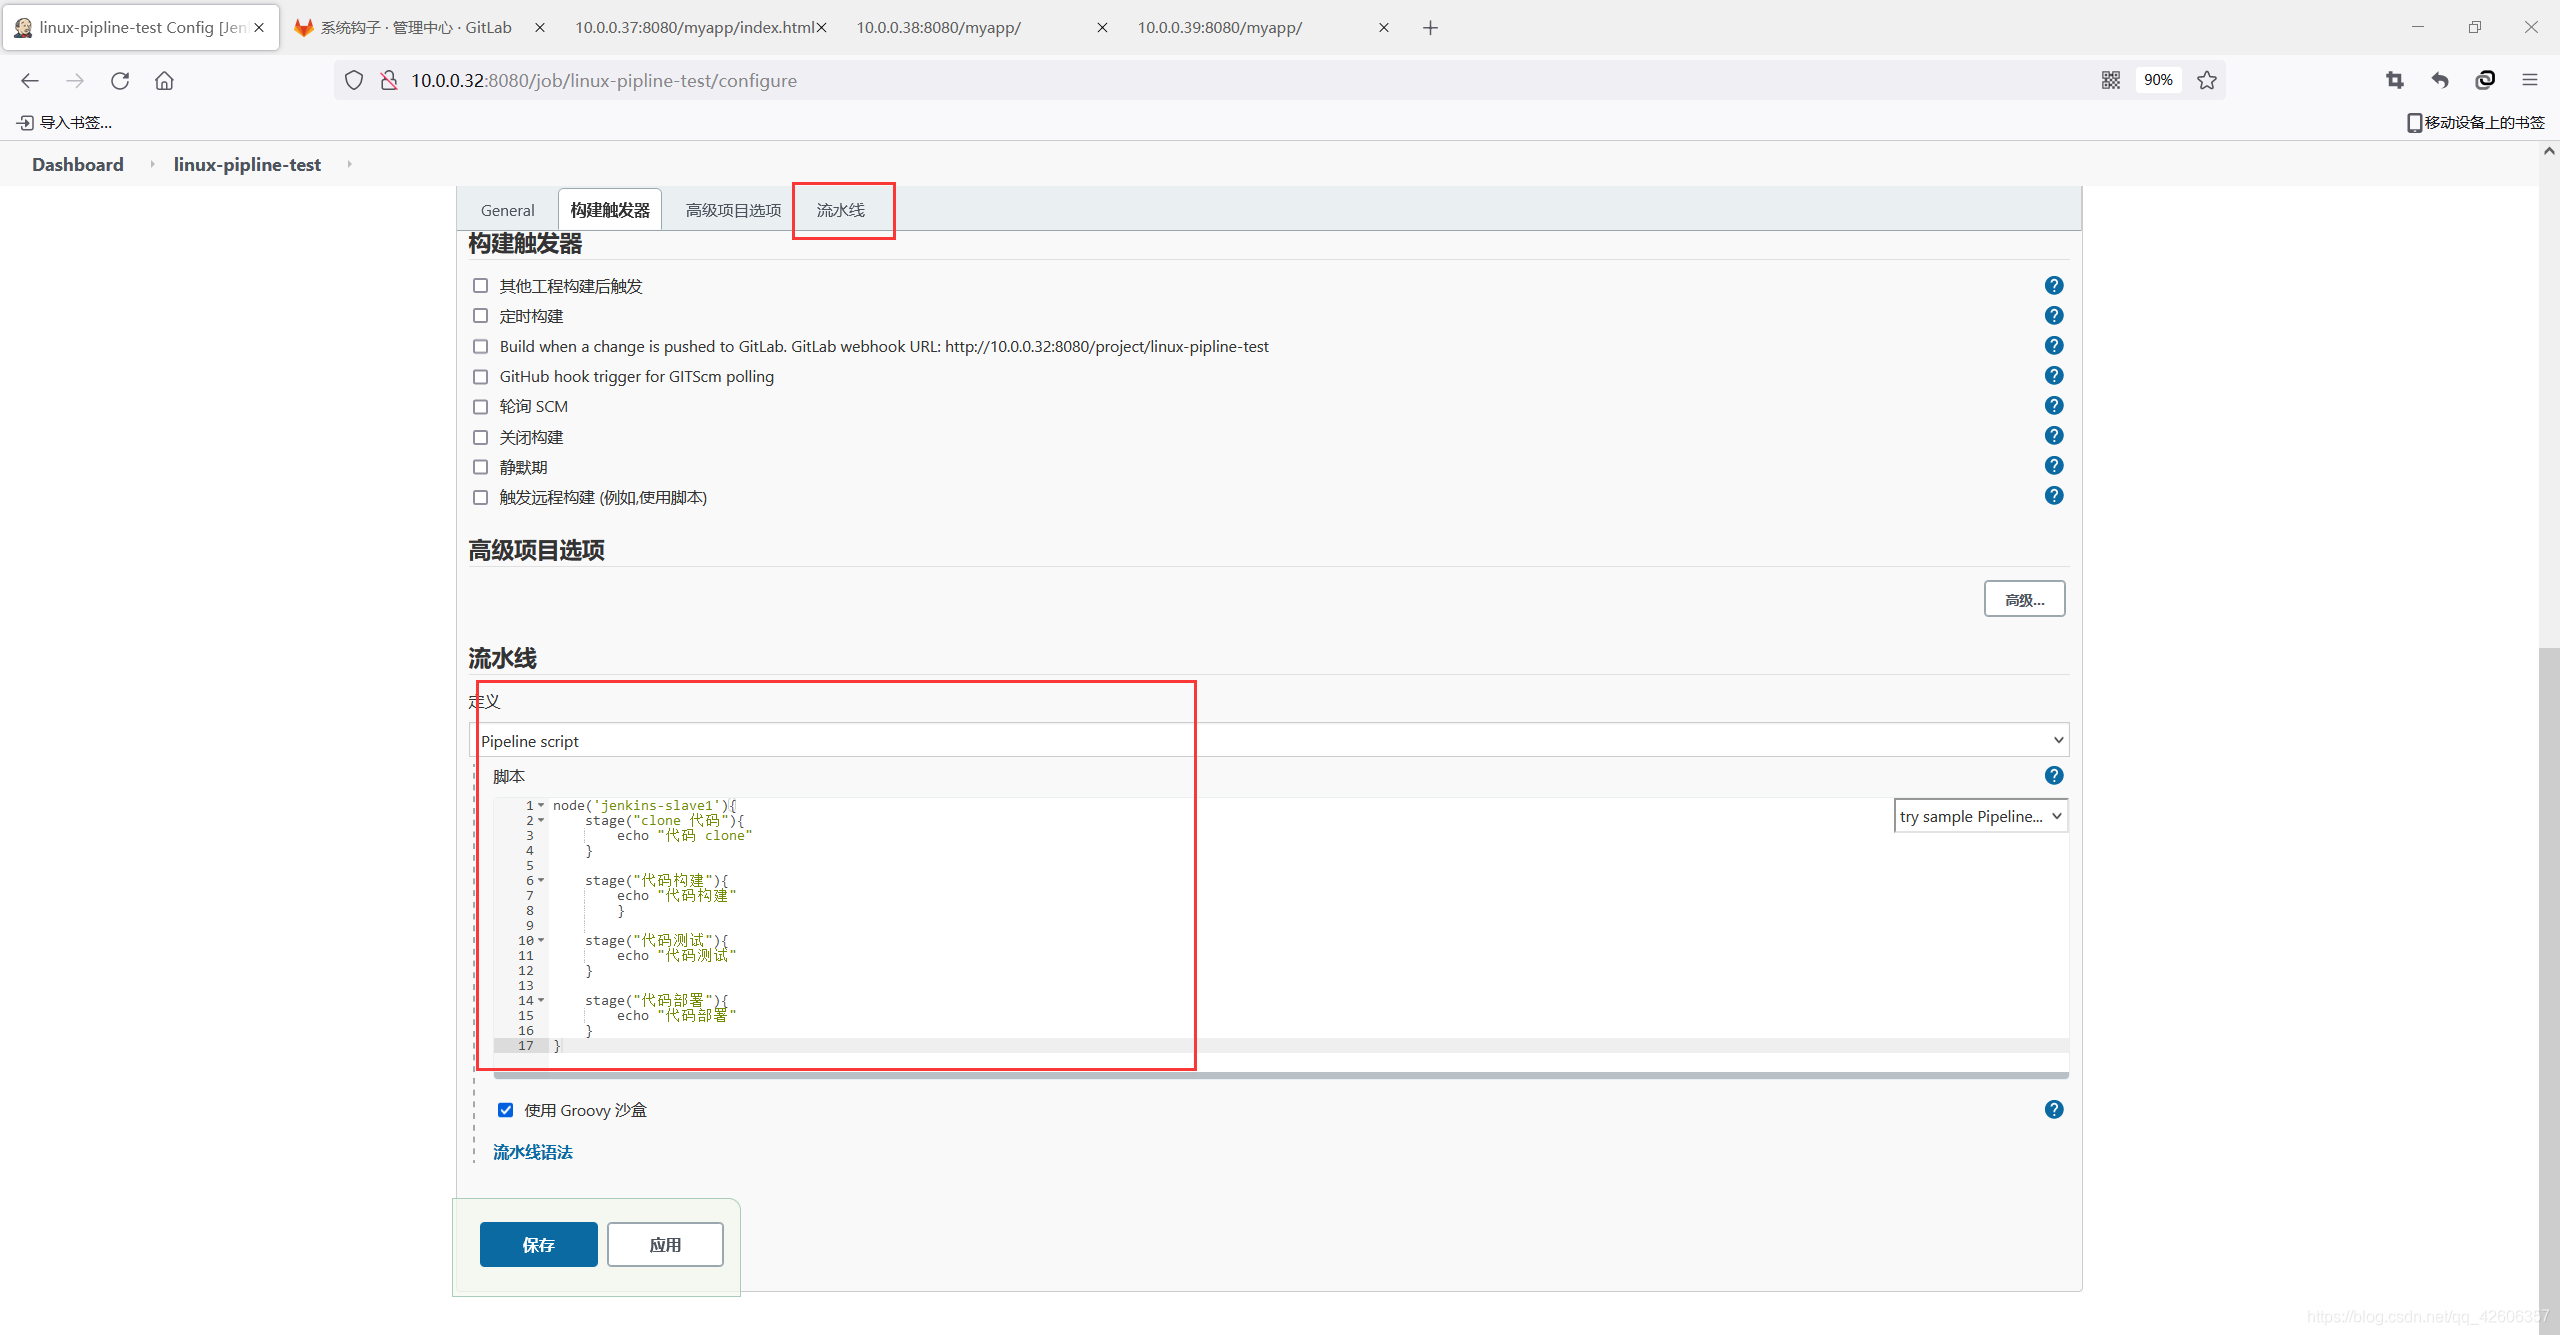Expand the Dashboard breadcrumb arrow
The image size is (2560, 1335).
coord(152,164)
